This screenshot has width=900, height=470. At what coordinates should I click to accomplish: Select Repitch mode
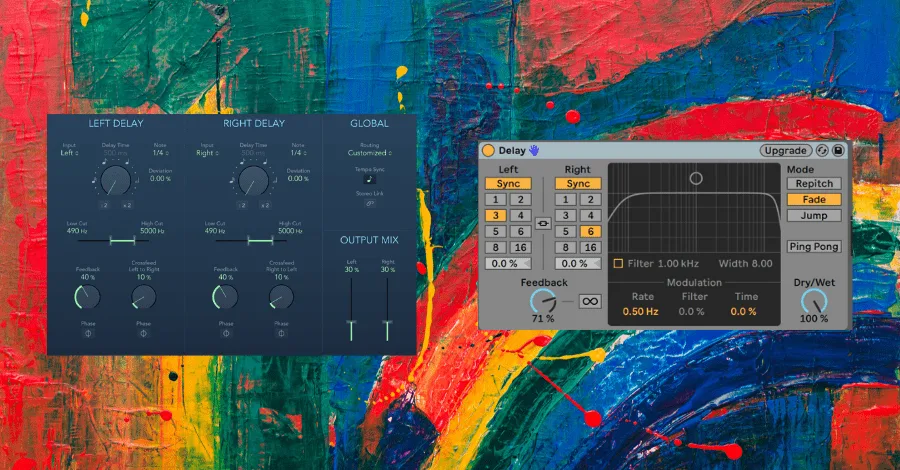pyautogui.click(x=814, y=184)
